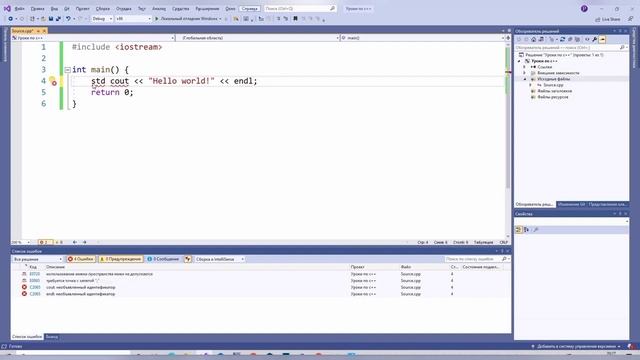640x360 pixels.
Task: Collapse the main function code block
Action: tap(67, 70)
